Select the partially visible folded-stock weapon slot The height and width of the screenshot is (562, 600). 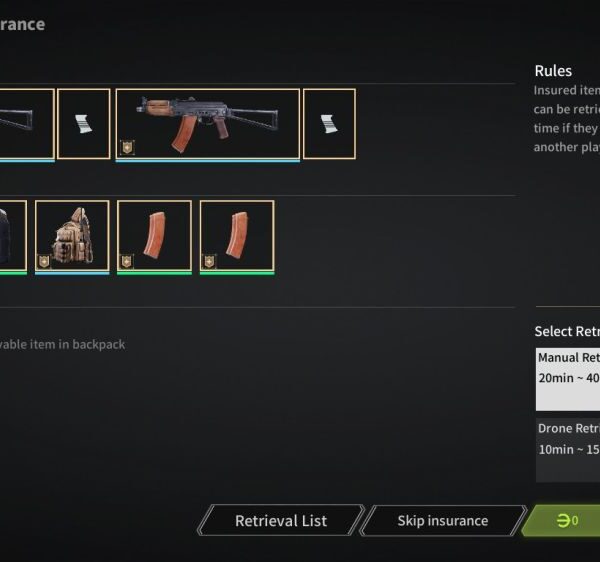tap(27, 124)
